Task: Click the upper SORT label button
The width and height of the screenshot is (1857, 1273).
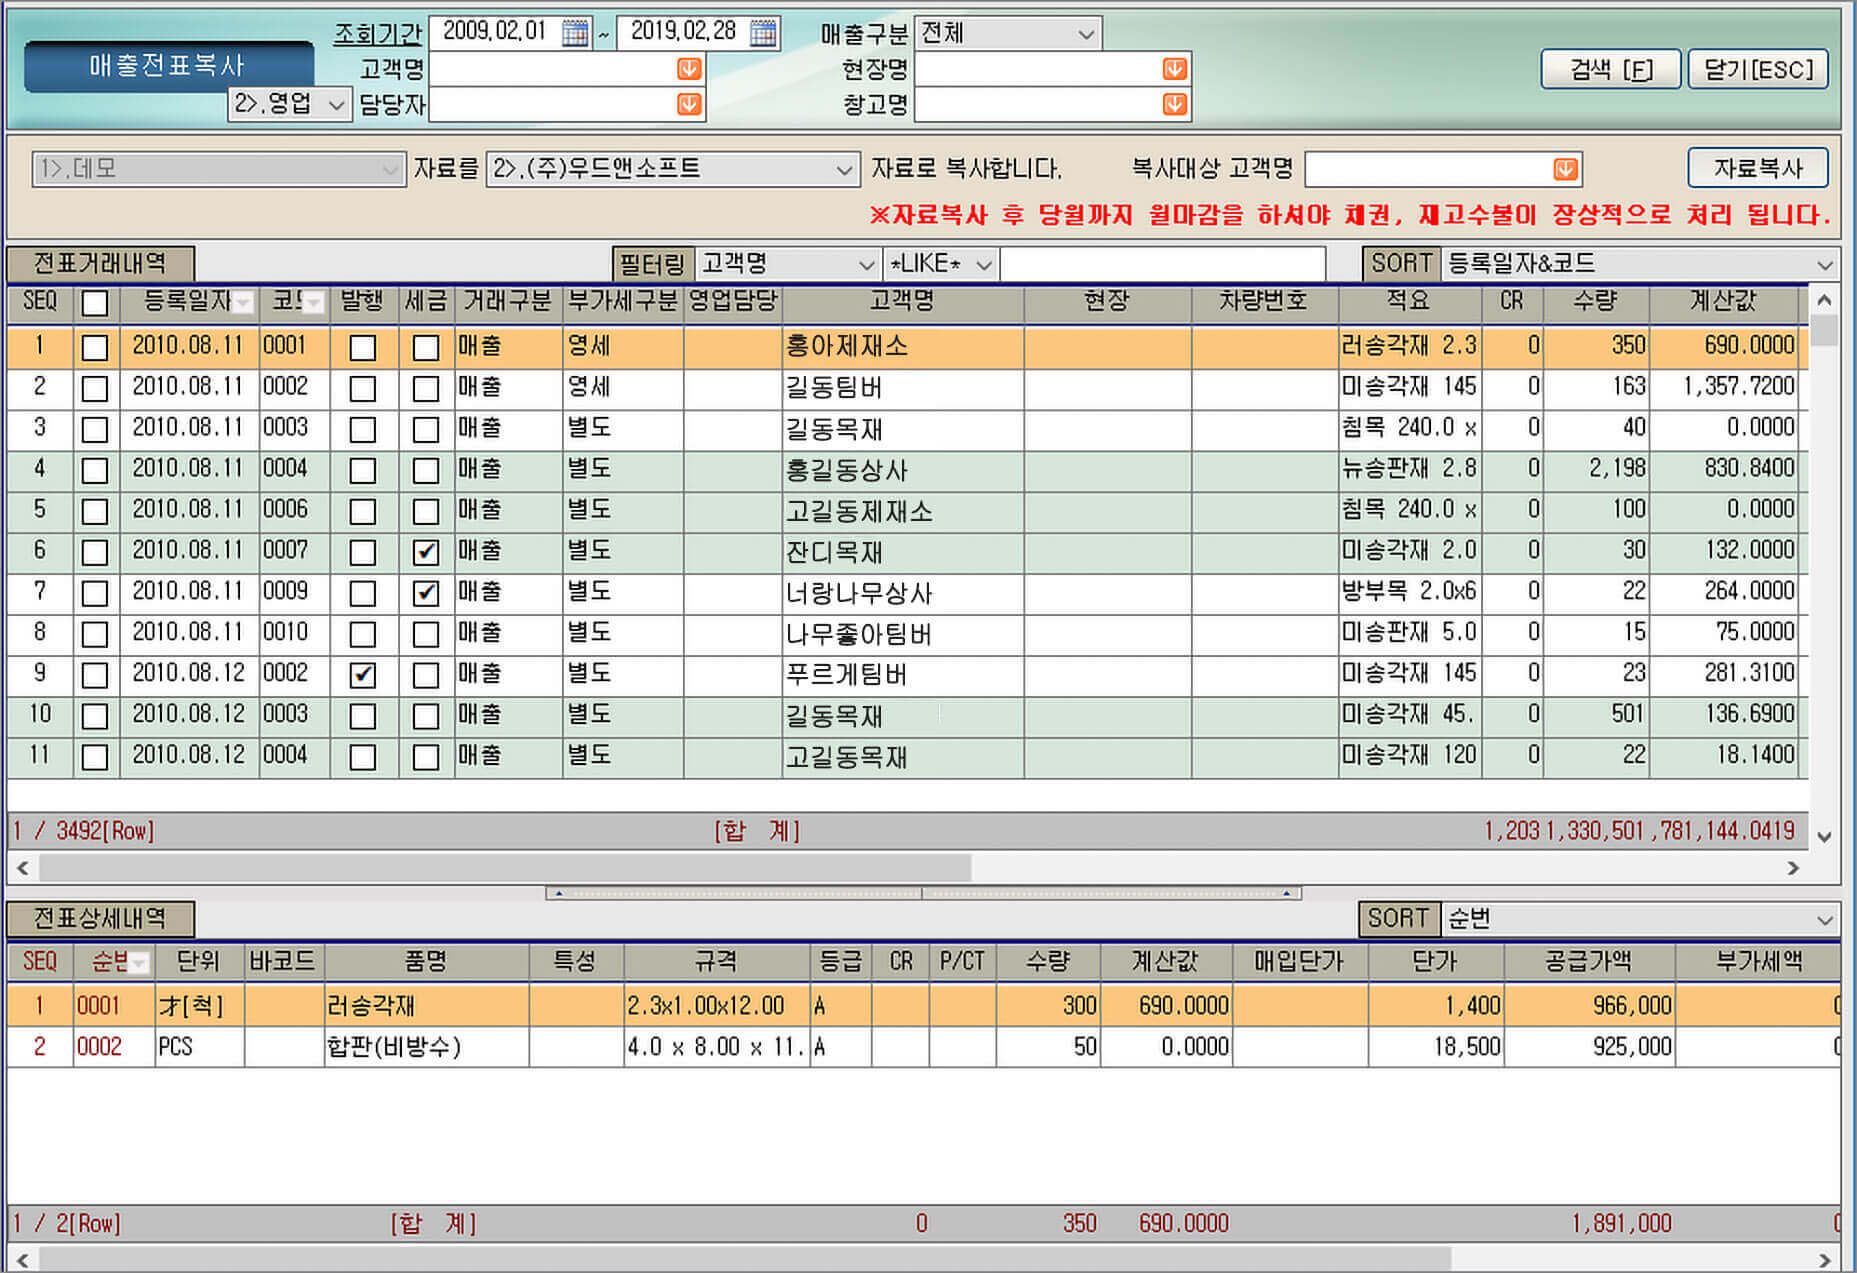Action: (1401, 264)
